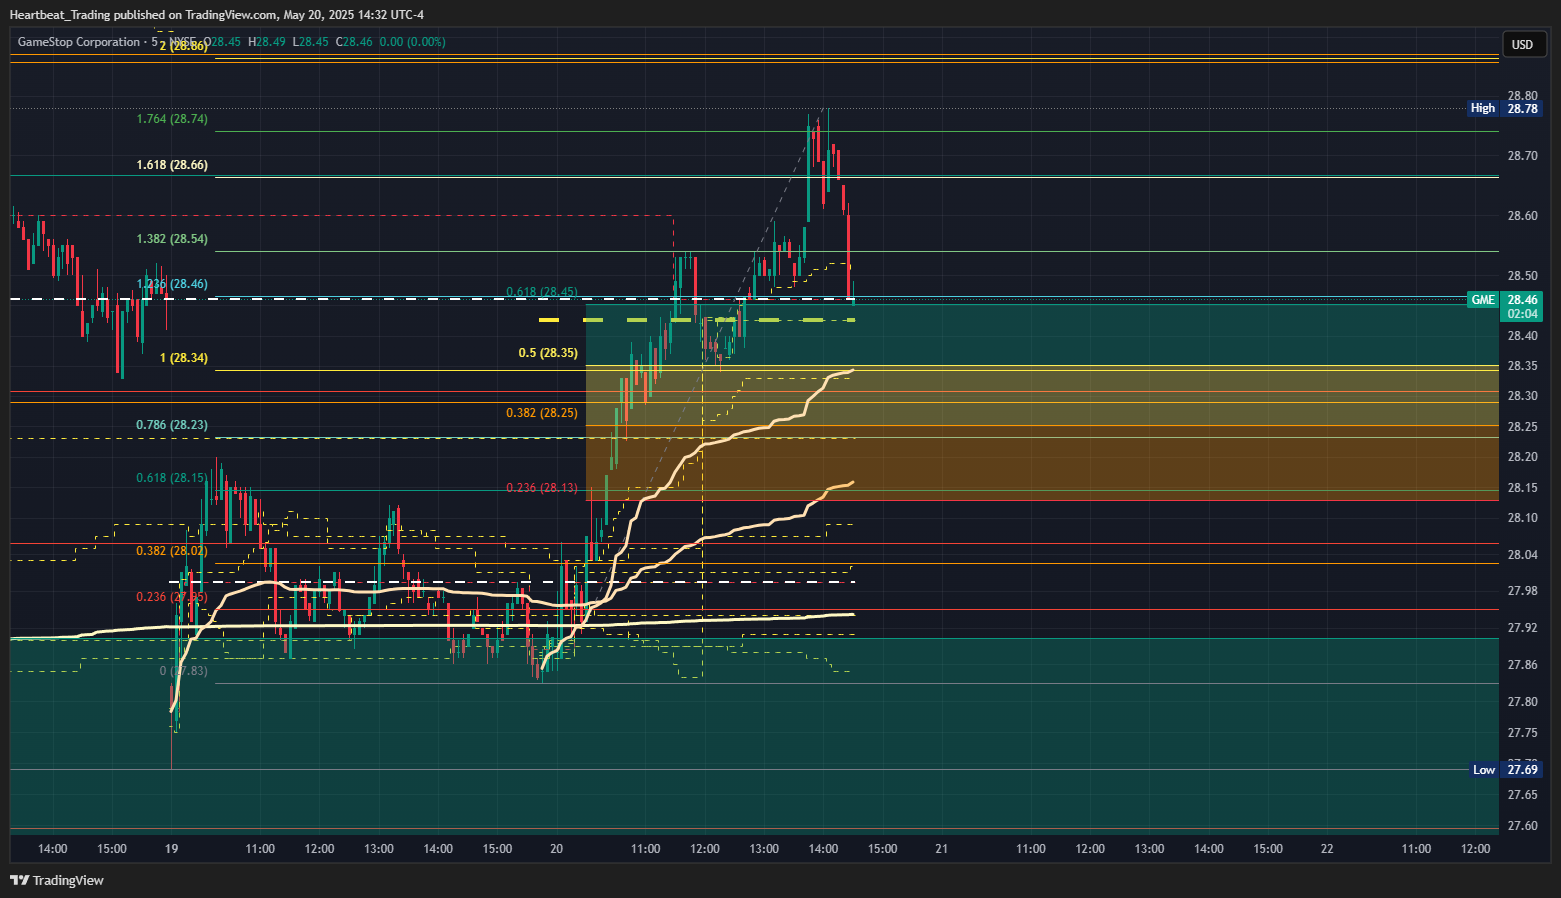Viewport: 1561px width, 898px height.
Task: Select the Fibonacci label 0.618 (28.15)
Action: click(172, 478)
